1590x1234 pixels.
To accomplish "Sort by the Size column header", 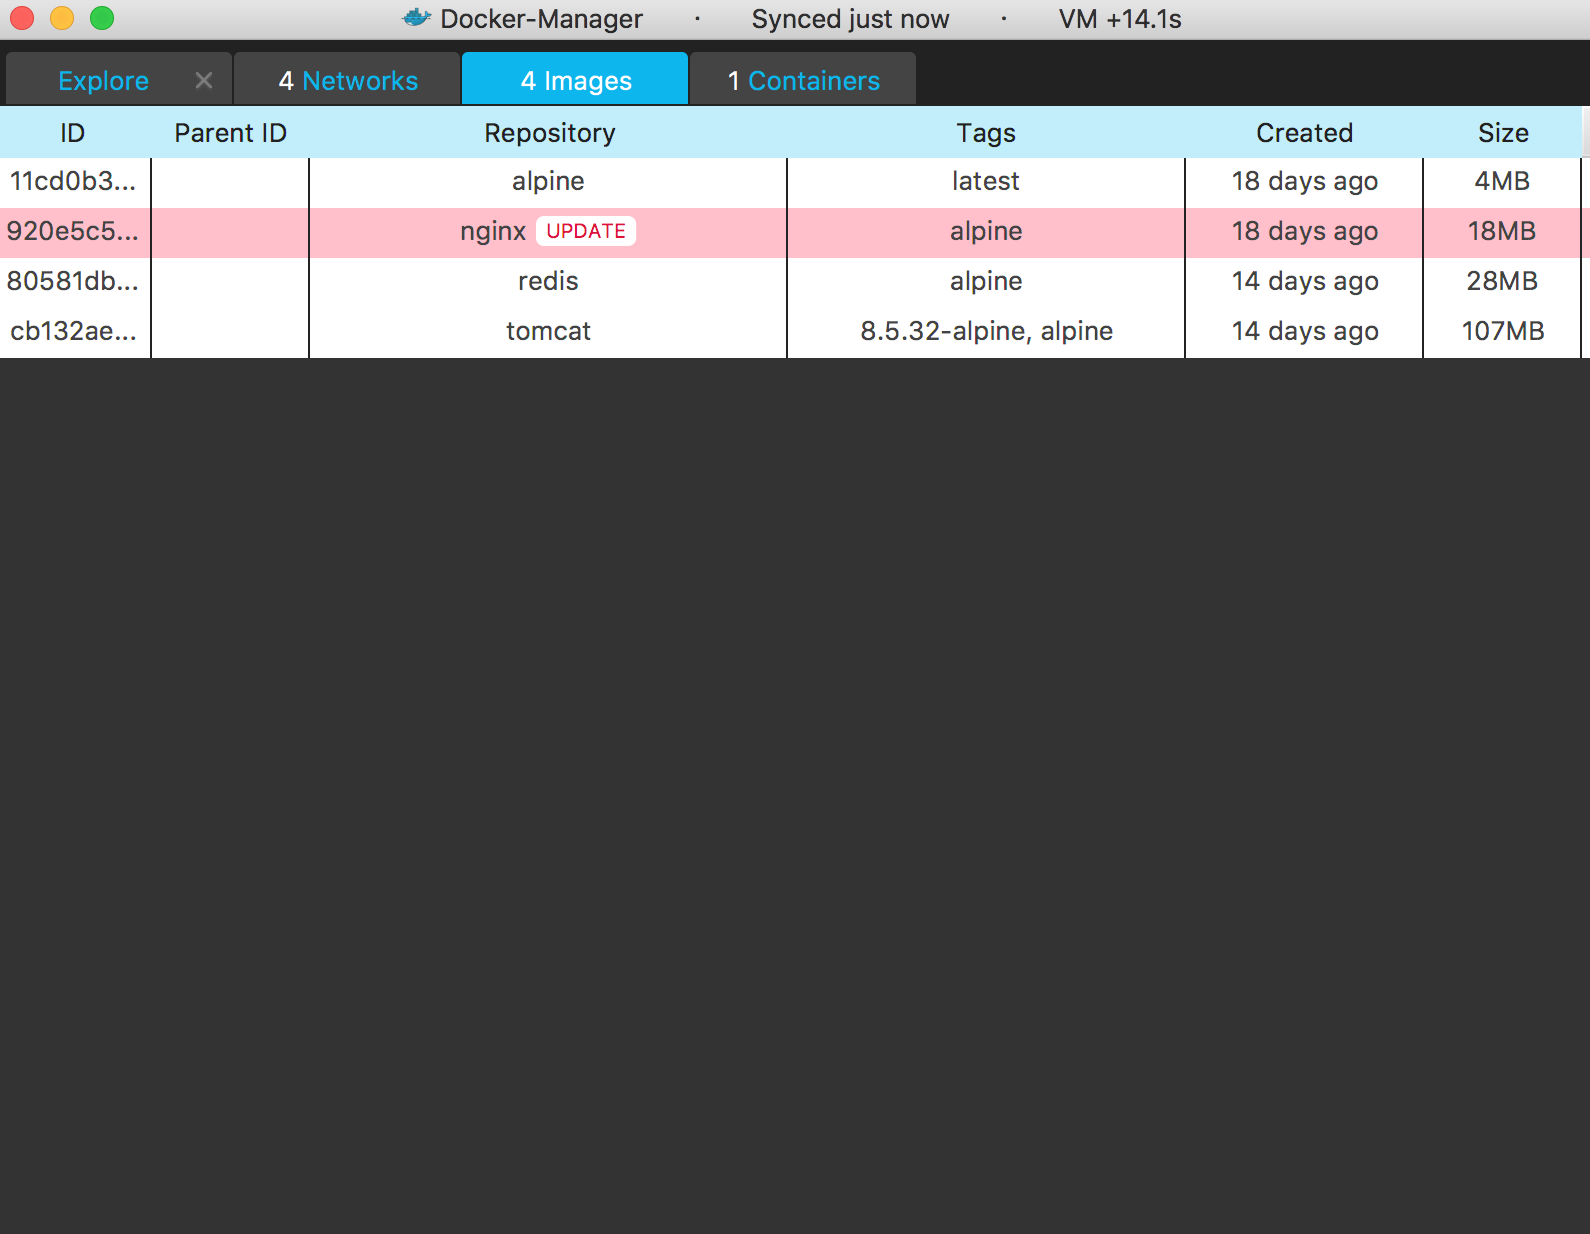I will [1503, 133].
